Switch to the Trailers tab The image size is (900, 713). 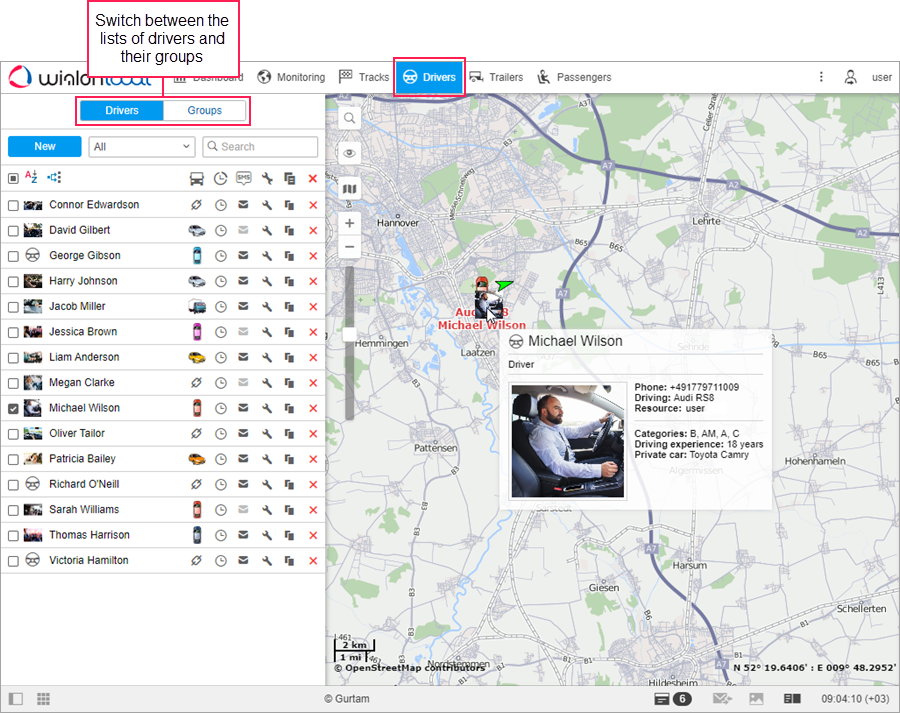pyautogui.click(x=496, y=77)
